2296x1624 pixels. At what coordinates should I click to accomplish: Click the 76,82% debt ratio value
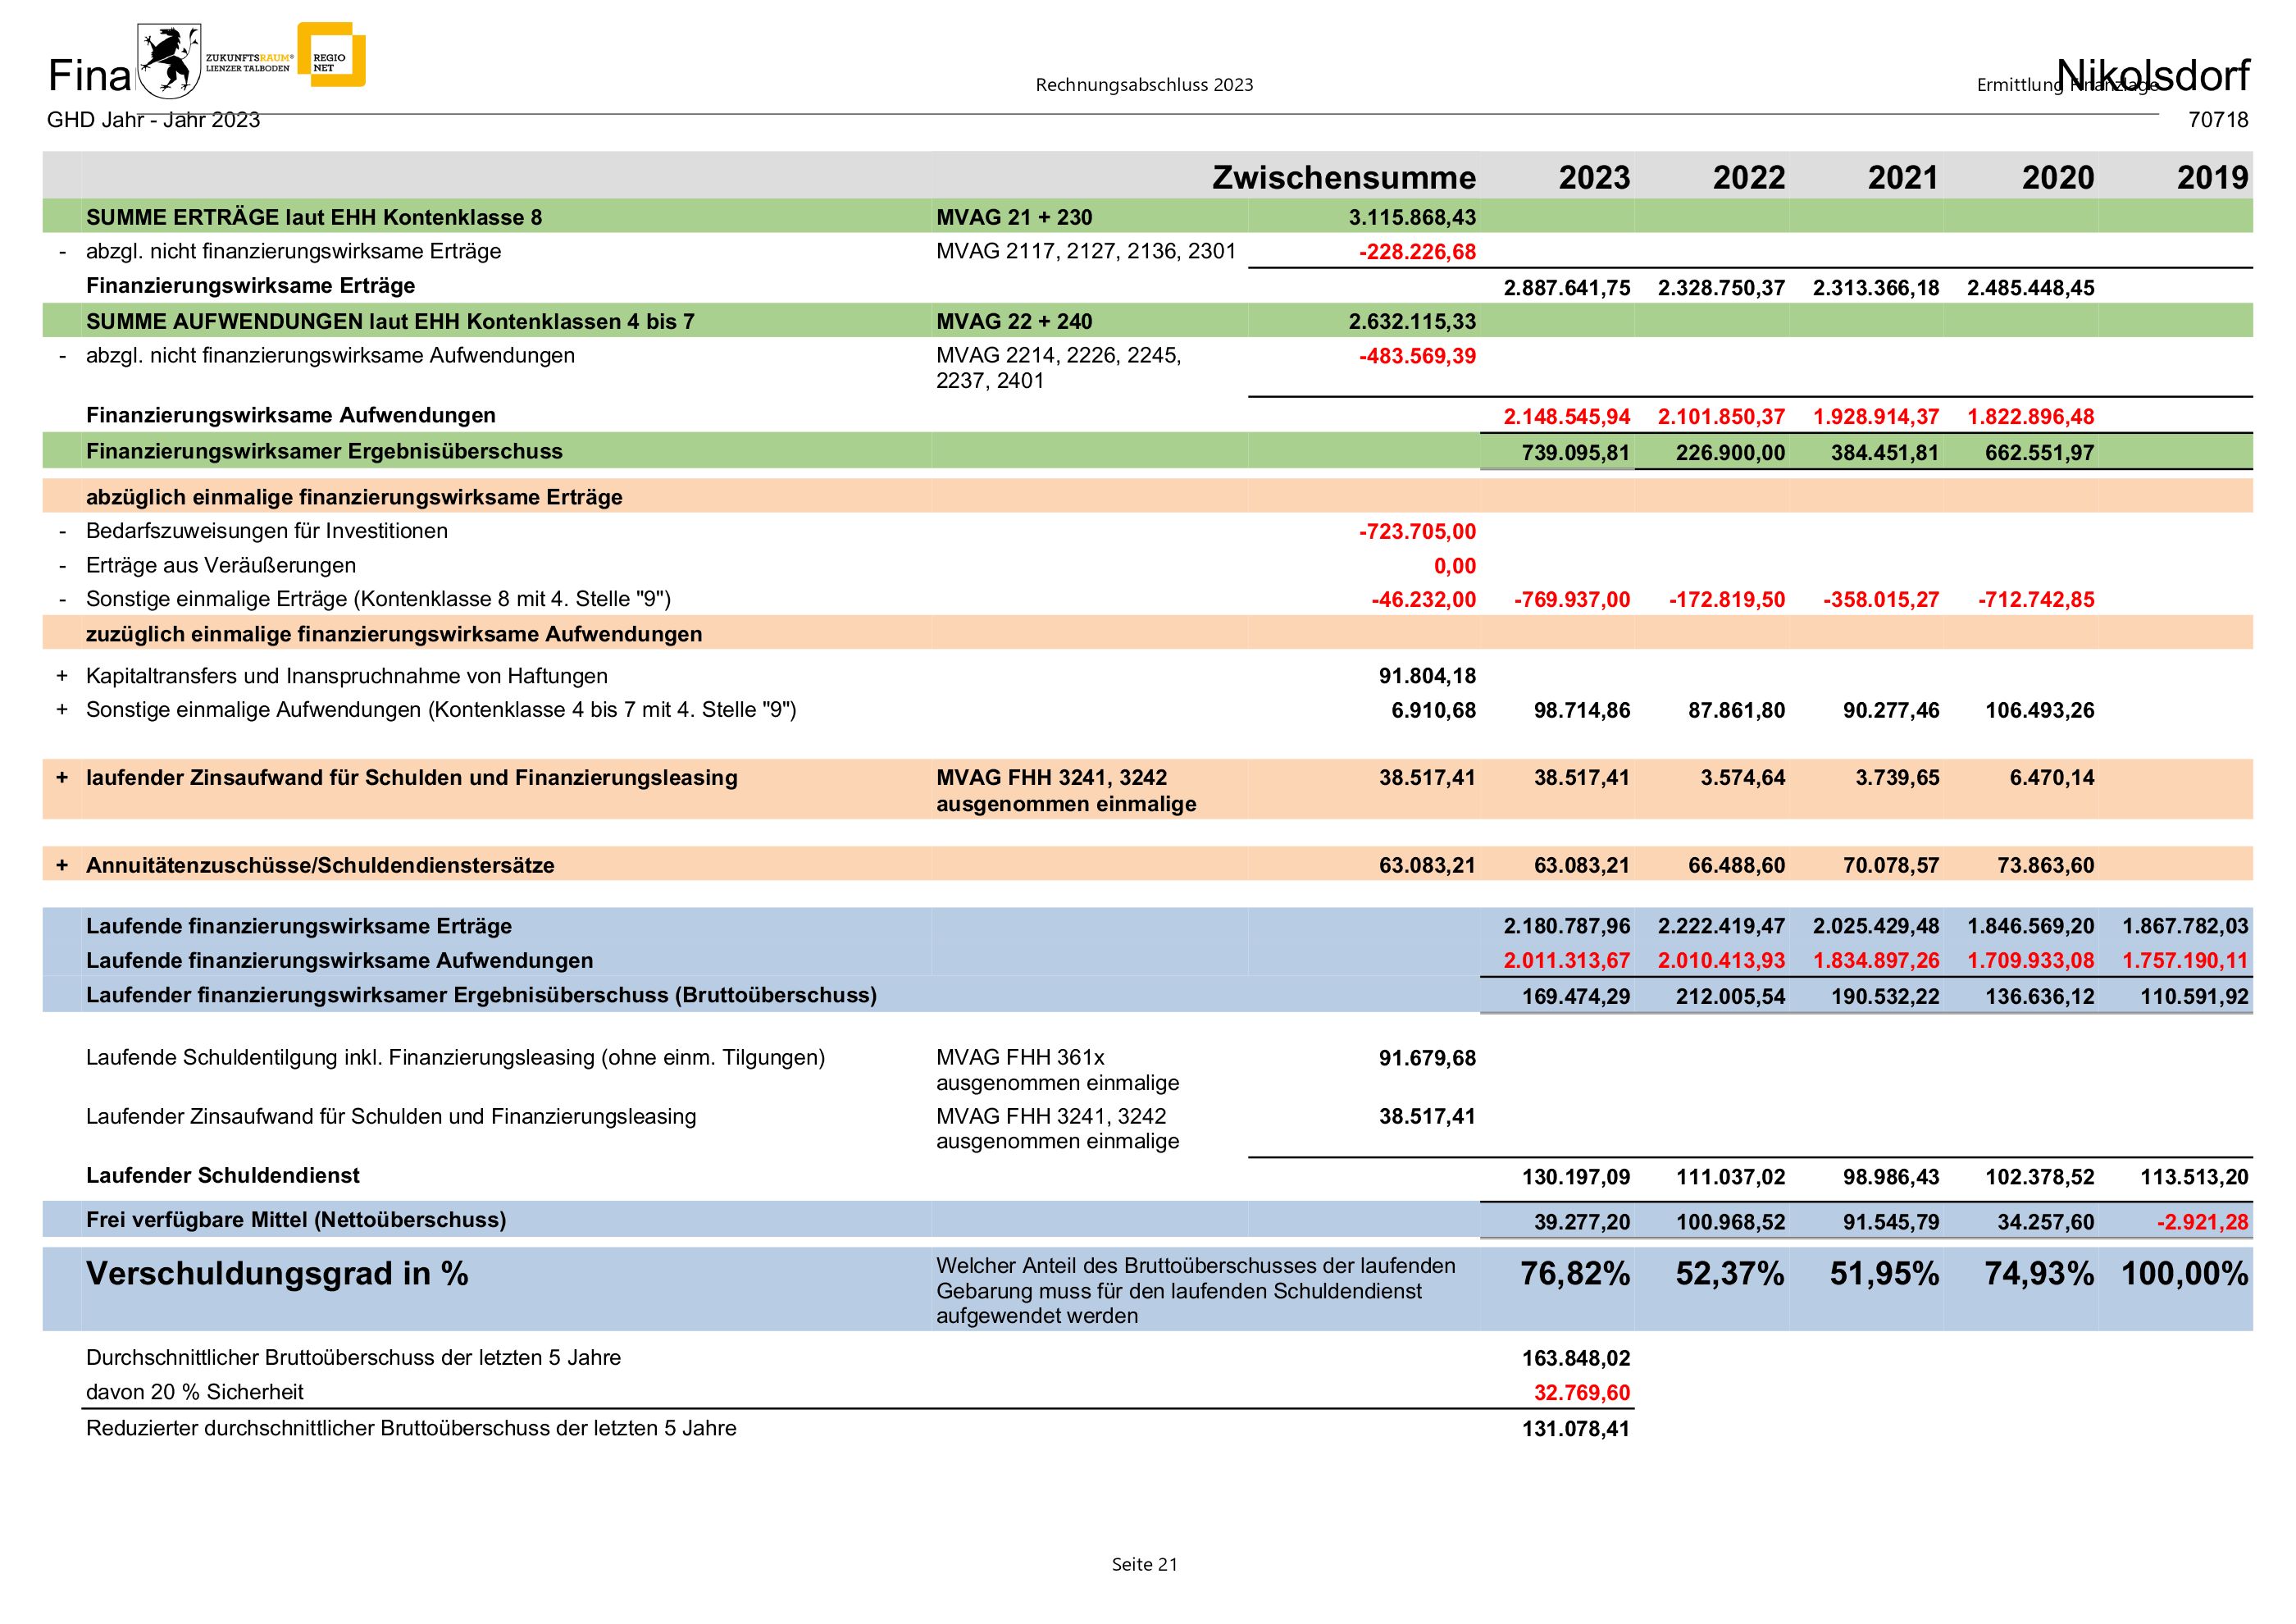(1574, 1274)
